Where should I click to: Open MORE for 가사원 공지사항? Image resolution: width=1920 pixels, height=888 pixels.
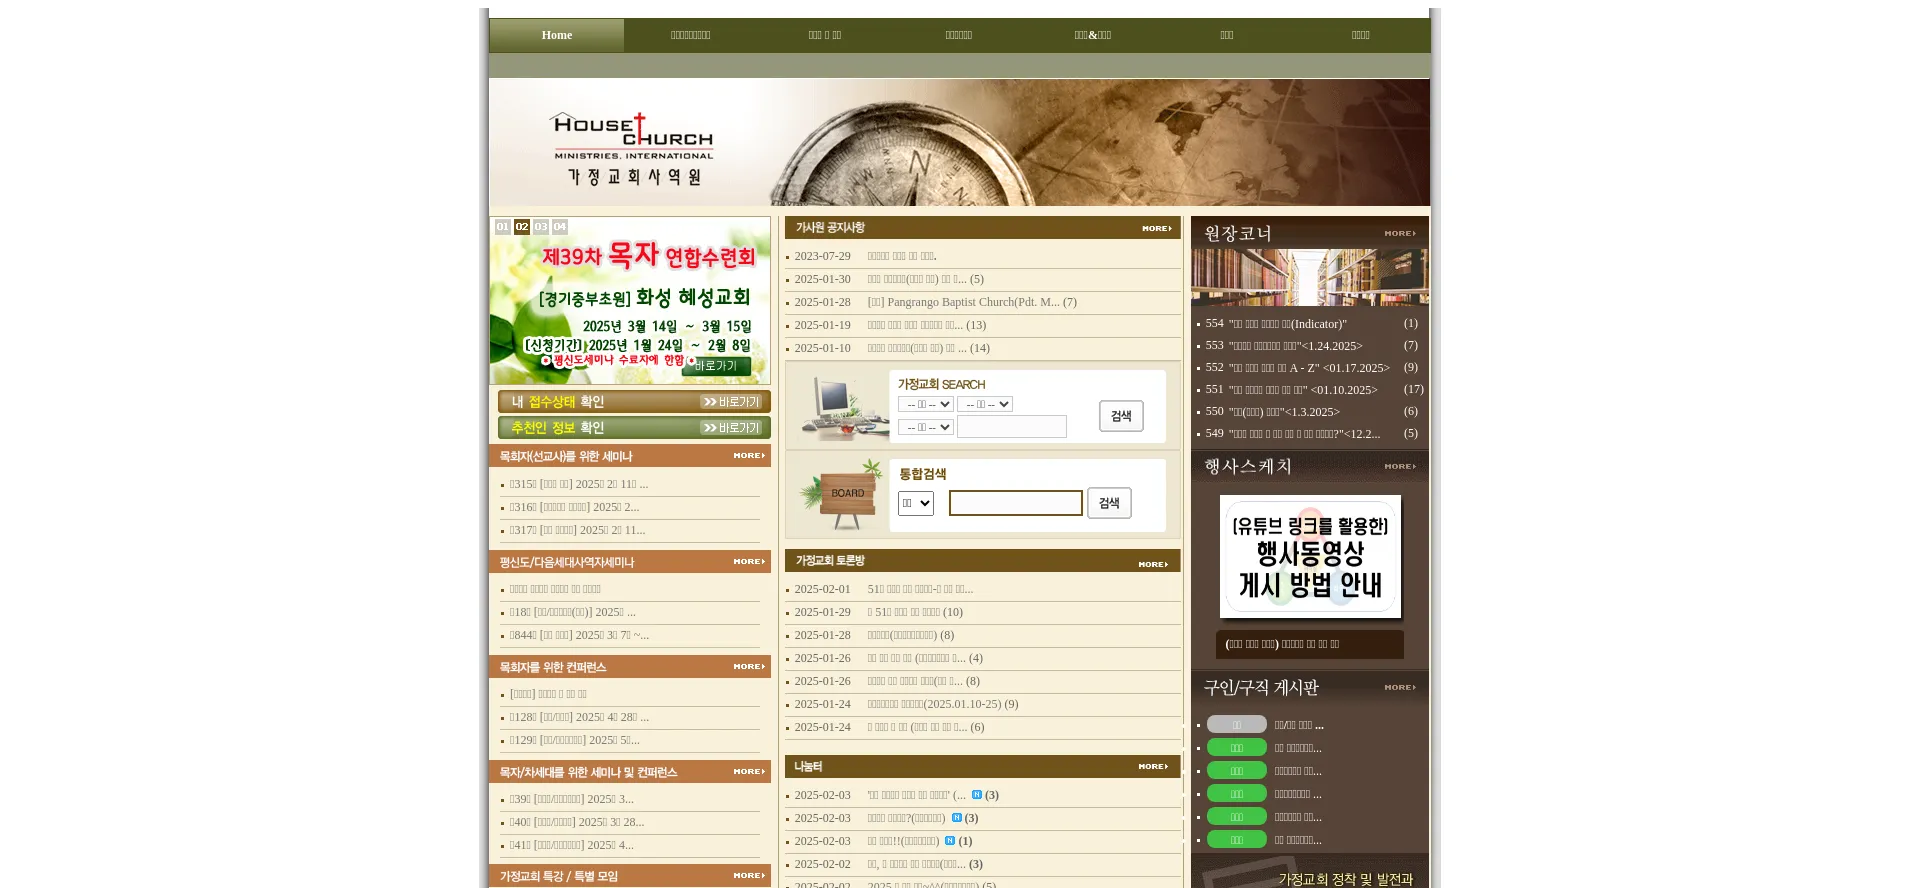point(1157,229)
